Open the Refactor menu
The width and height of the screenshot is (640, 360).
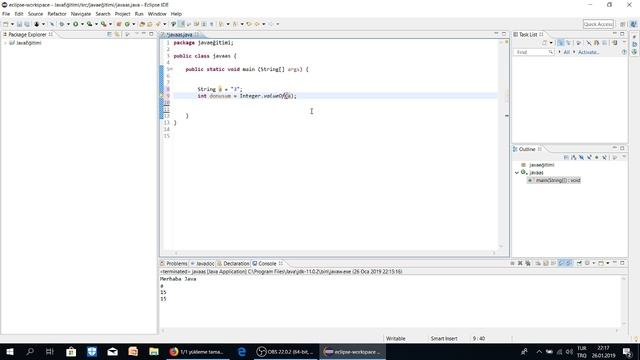[57, 14]
